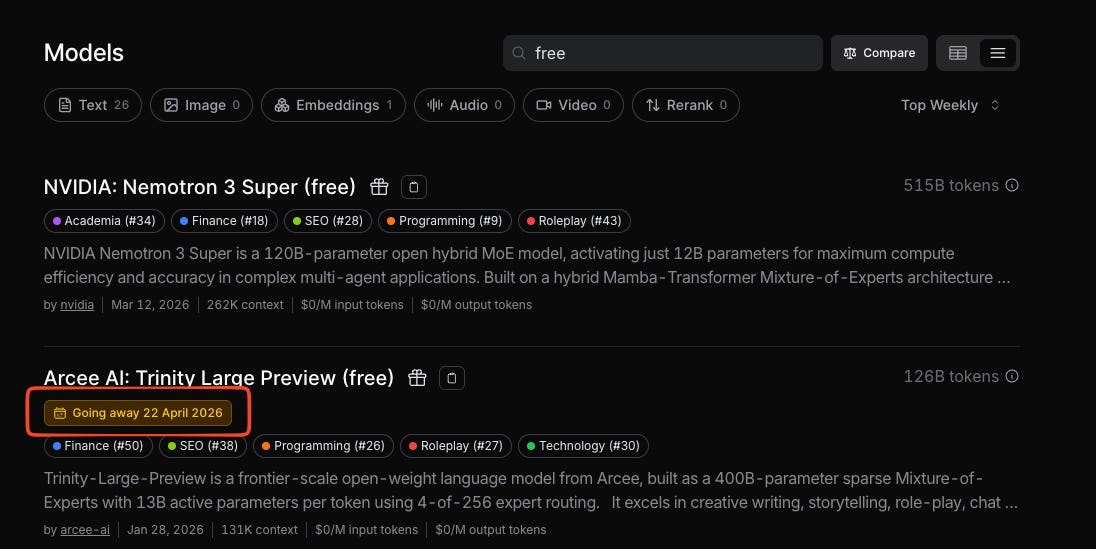Image resolution: width=1096 pixels, height=549 pixels.
Task: Click info icon beside 126B tokens
Action: click(1011, 376)
